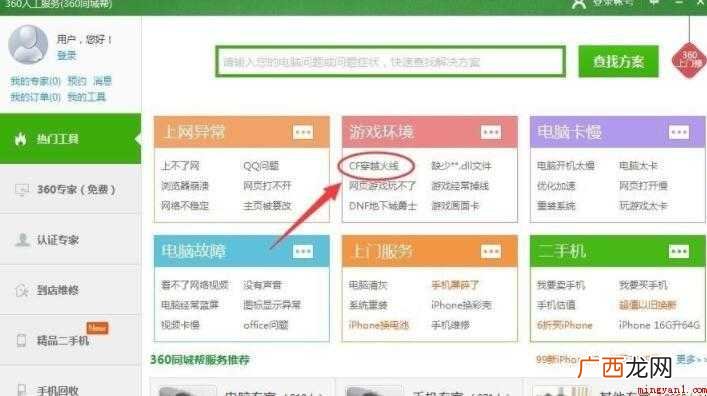
Task: Click the monitor icon beside 360专家
Action: pyautogui.click(x=22, y=190)
